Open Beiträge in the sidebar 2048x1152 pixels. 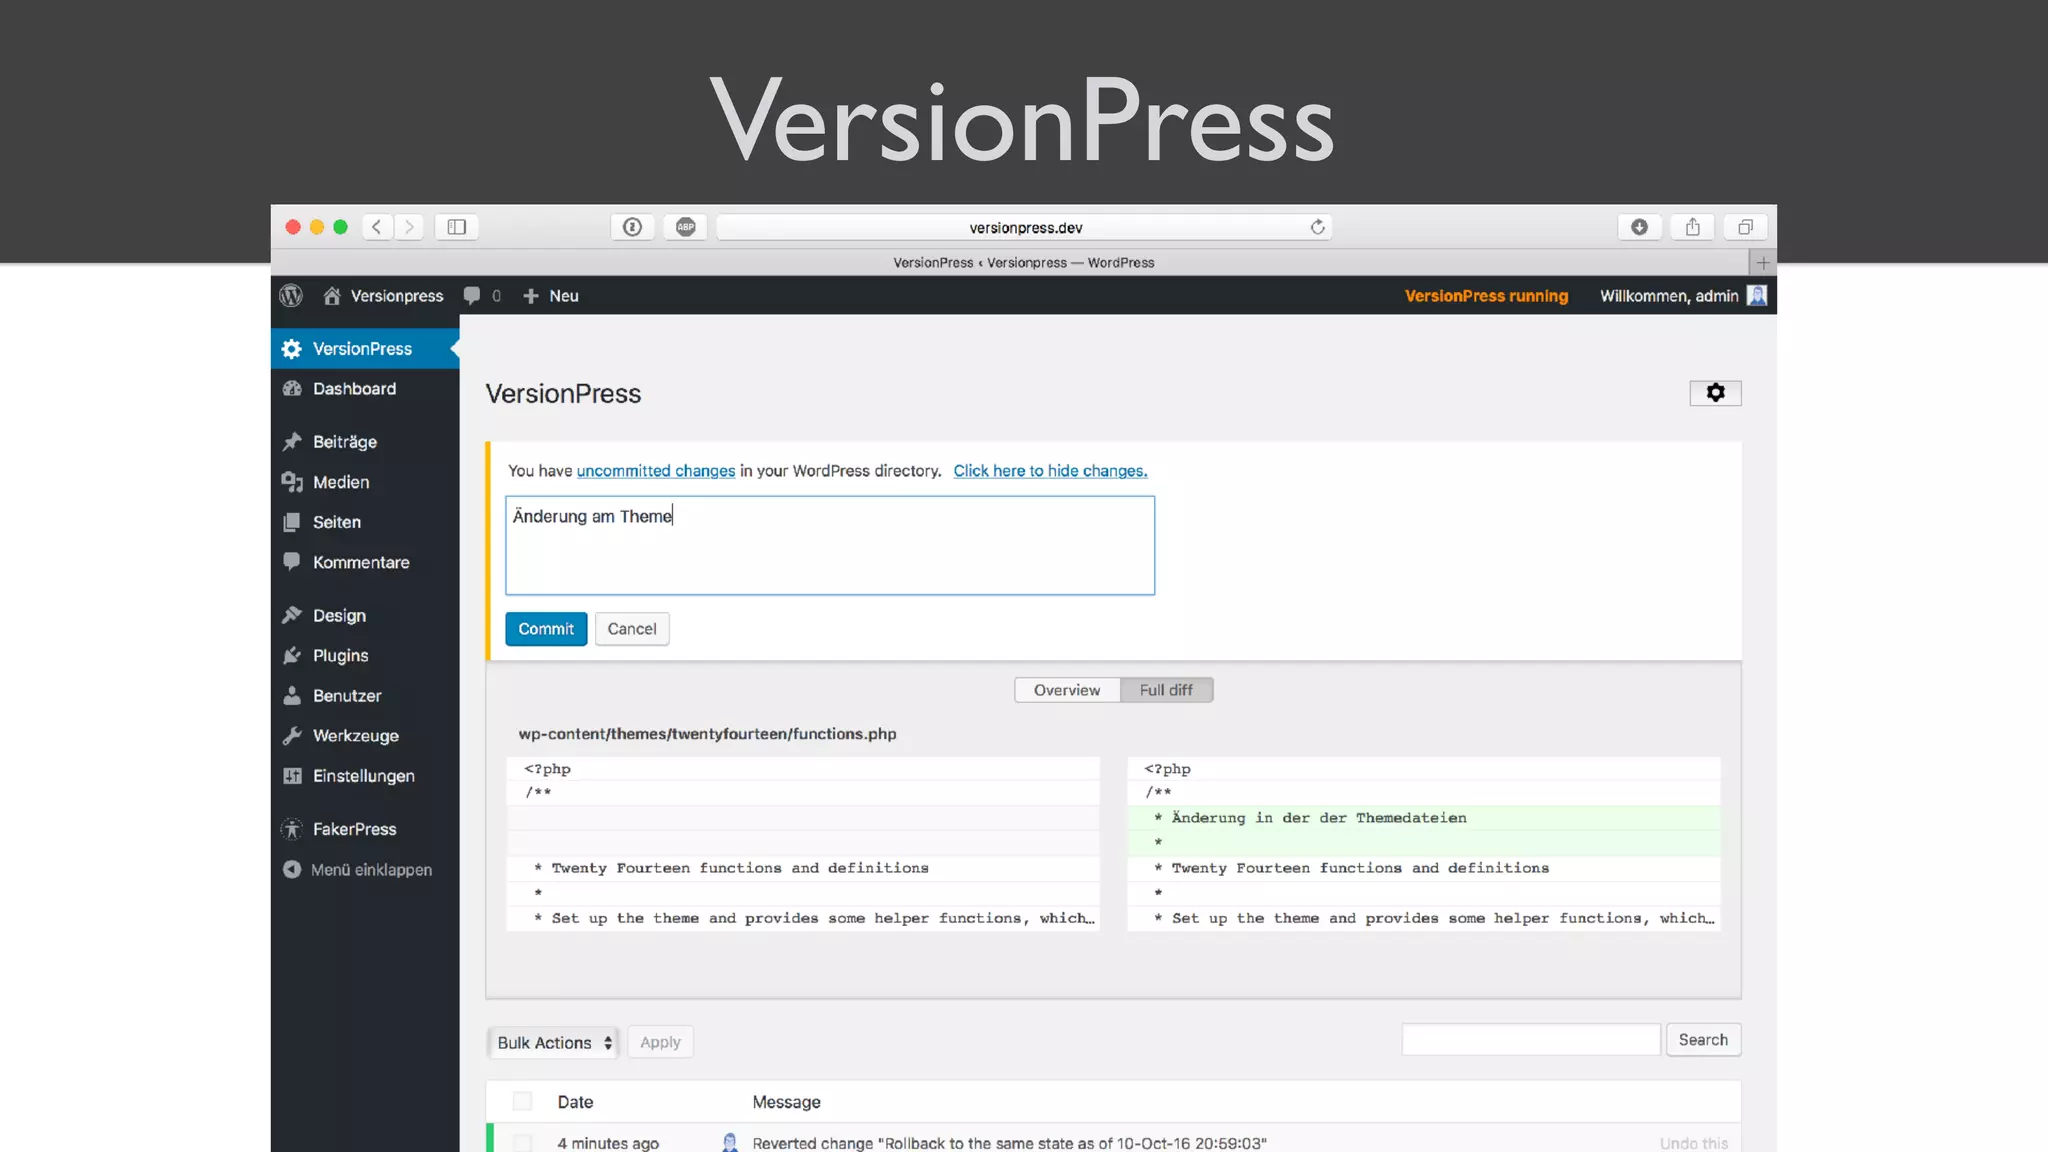364,442
